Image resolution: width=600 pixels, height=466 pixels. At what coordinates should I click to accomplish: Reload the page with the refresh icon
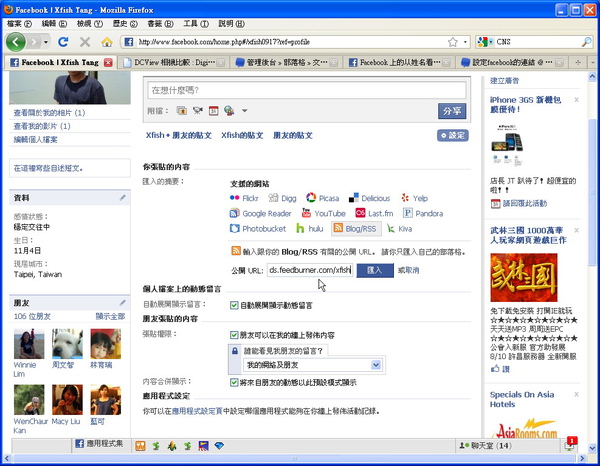63,42
